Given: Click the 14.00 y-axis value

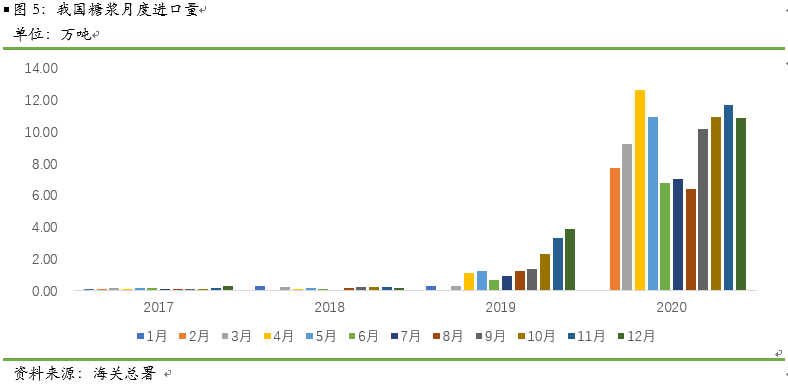Looking at the screenshot, I should (41, 68).
